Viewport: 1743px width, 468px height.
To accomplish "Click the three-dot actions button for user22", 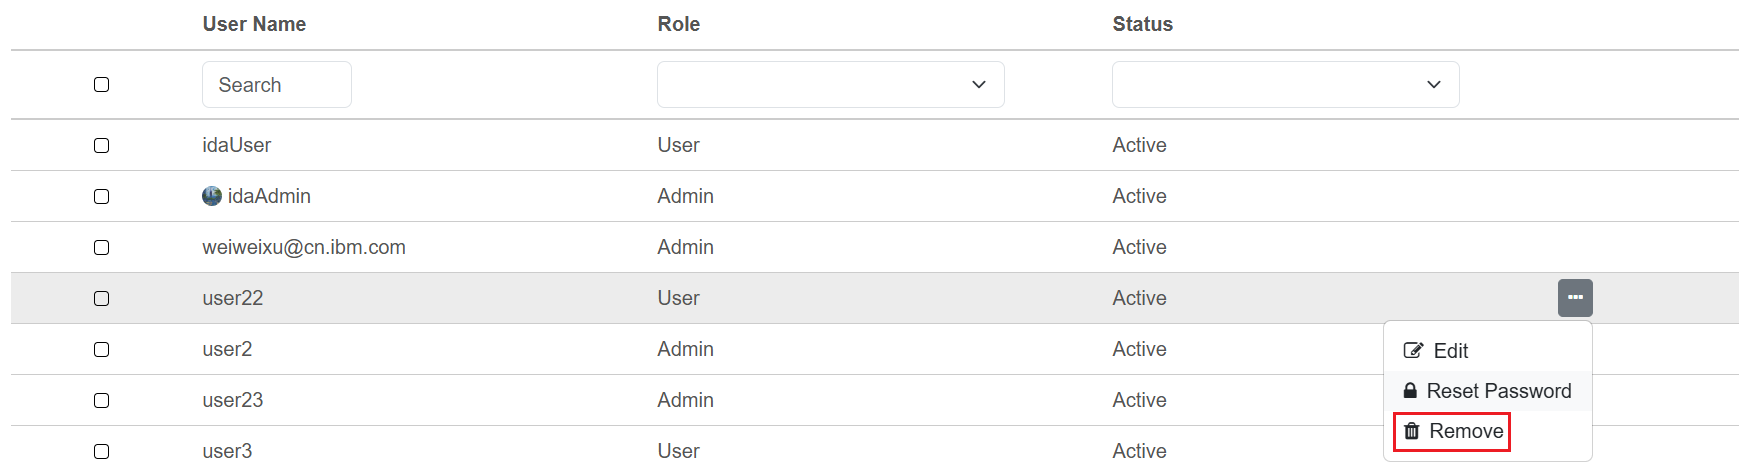I will pyautogui.click(x=1575, y=298).
